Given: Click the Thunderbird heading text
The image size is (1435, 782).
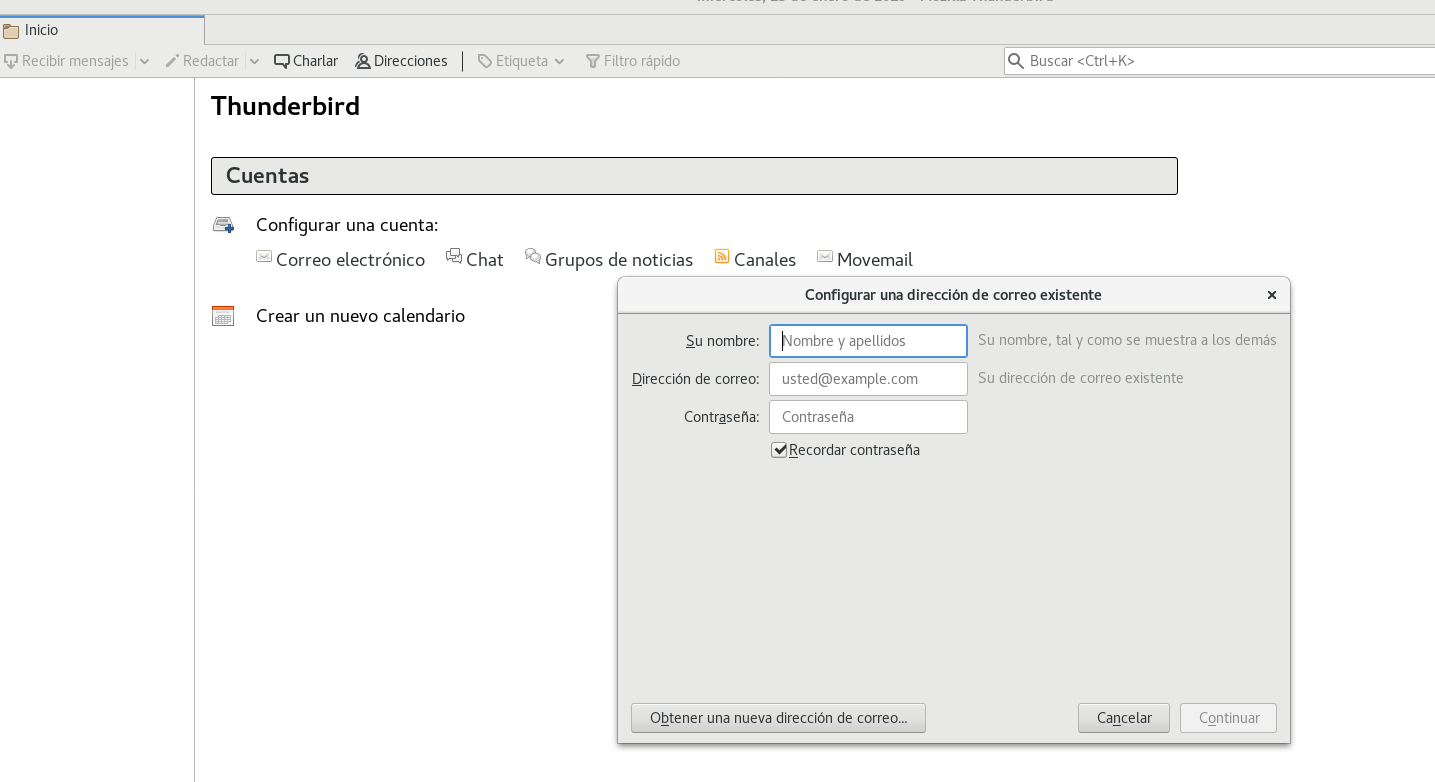Looking at the screenshot, I should point(285,106).
